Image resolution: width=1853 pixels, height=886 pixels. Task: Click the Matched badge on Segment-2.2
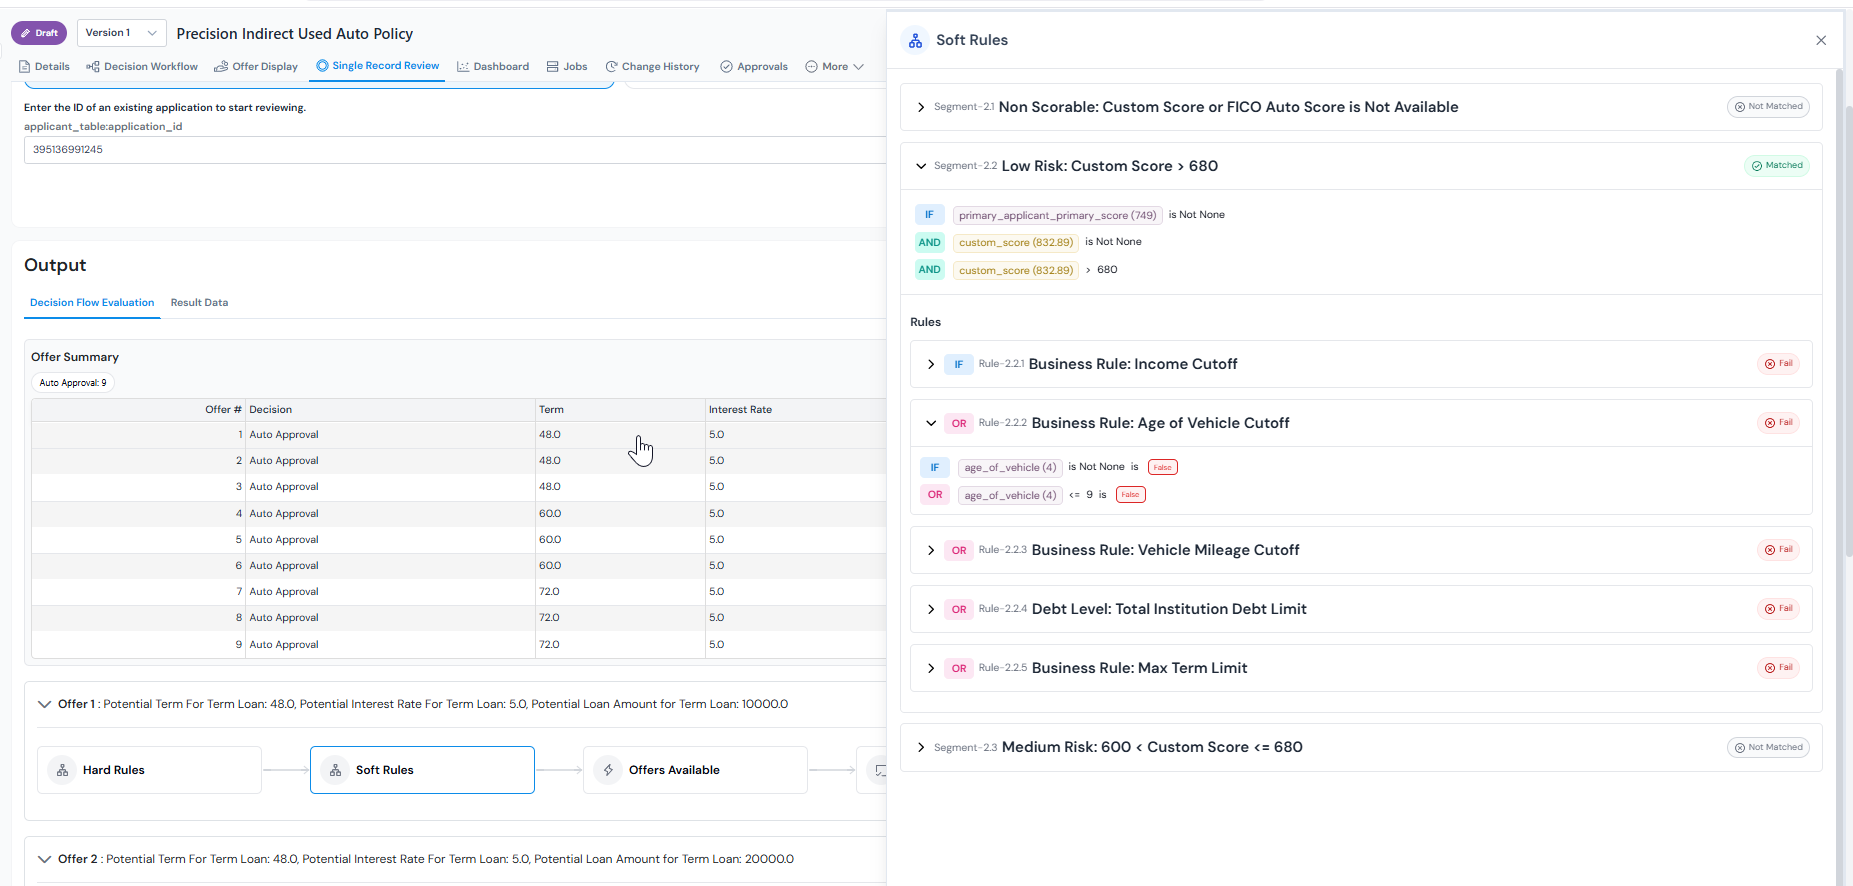(1777, 166)
